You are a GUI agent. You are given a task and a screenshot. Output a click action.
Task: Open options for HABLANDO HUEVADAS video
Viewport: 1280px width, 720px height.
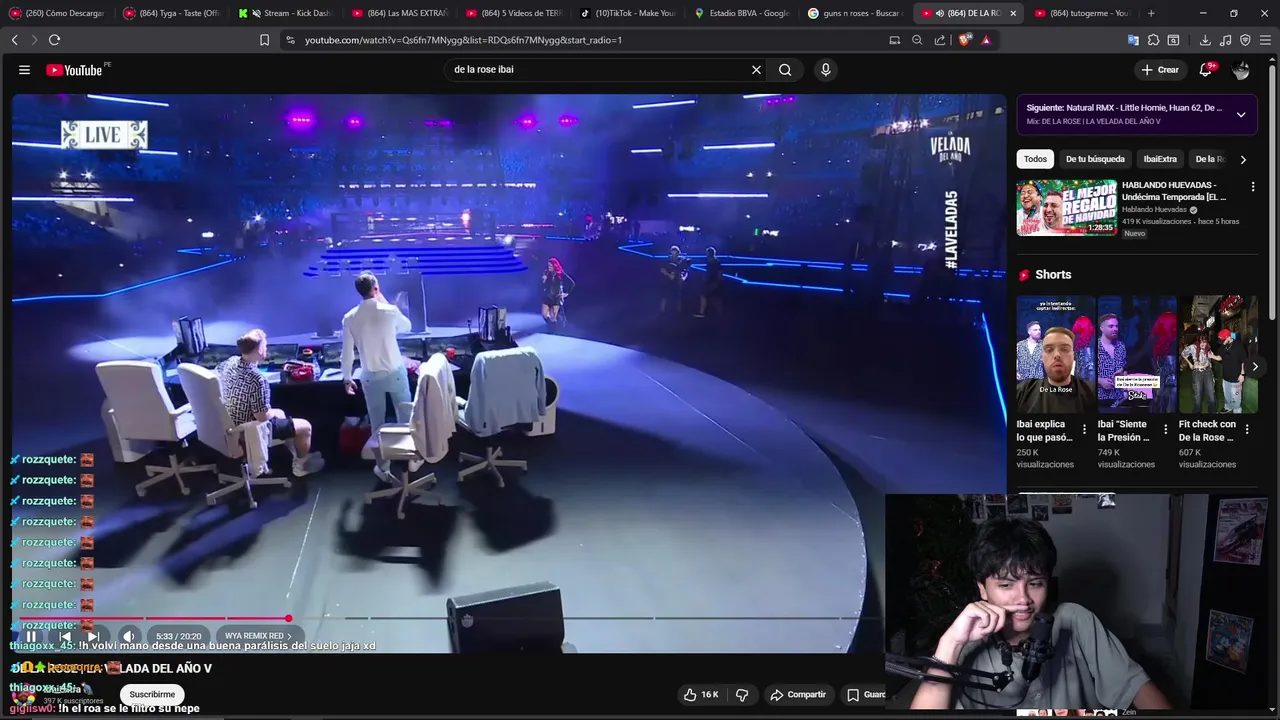(1253, 186)
